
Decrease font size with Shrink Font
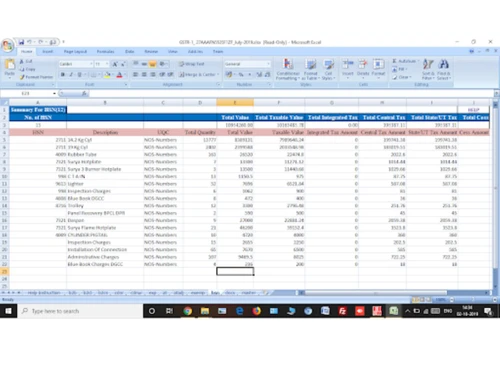pos(123,64)
